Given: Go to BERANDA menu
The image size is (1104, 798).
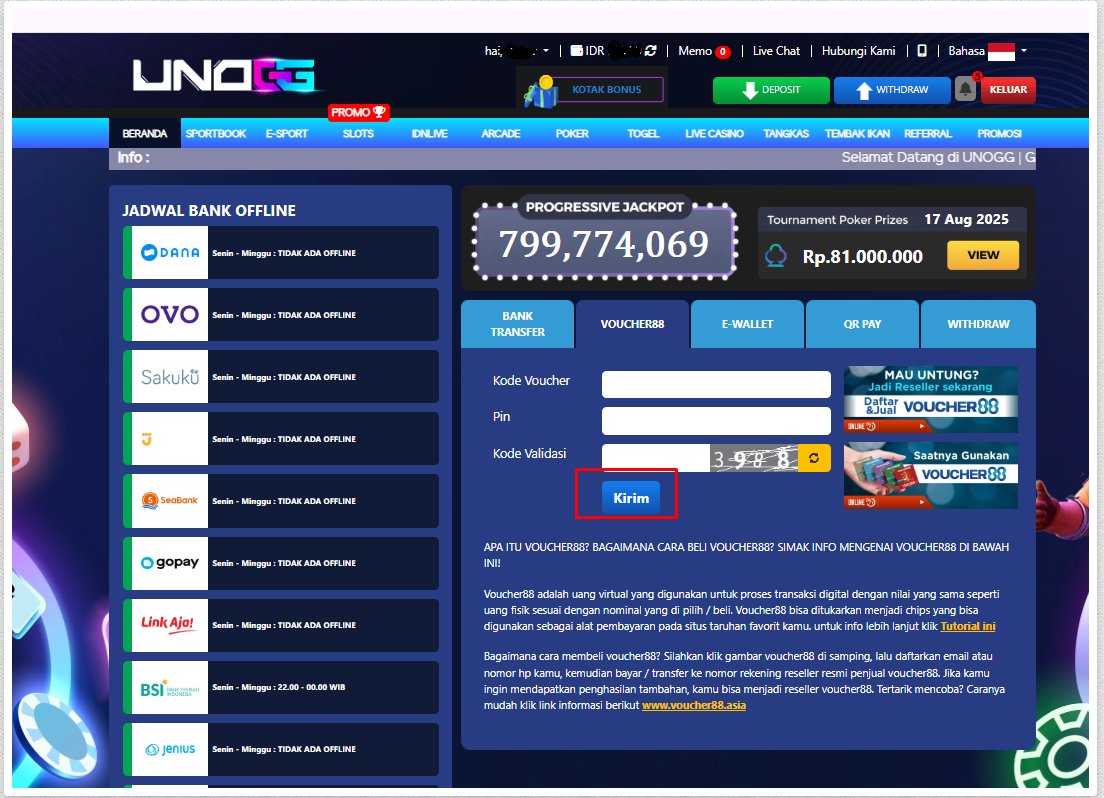Looking at the screenshot, I should (144, 133).
